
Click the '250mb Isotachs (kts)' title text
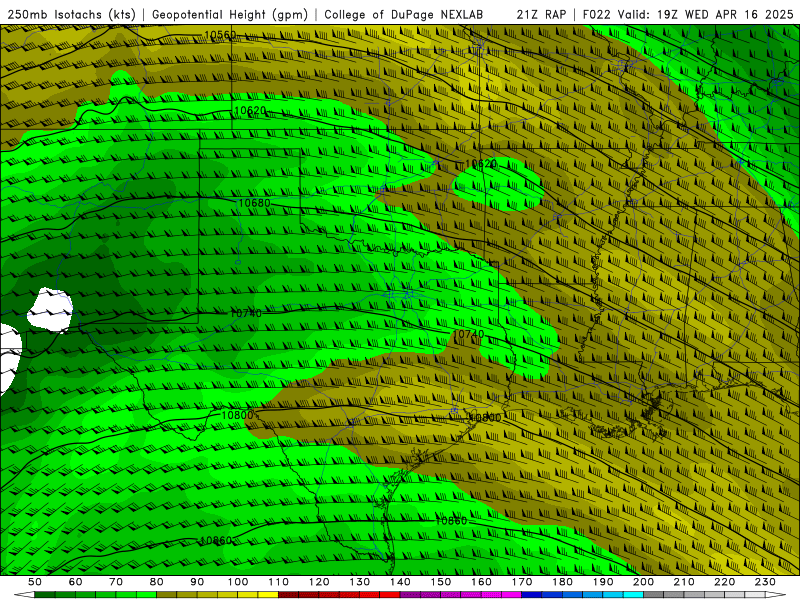[72, 15]
